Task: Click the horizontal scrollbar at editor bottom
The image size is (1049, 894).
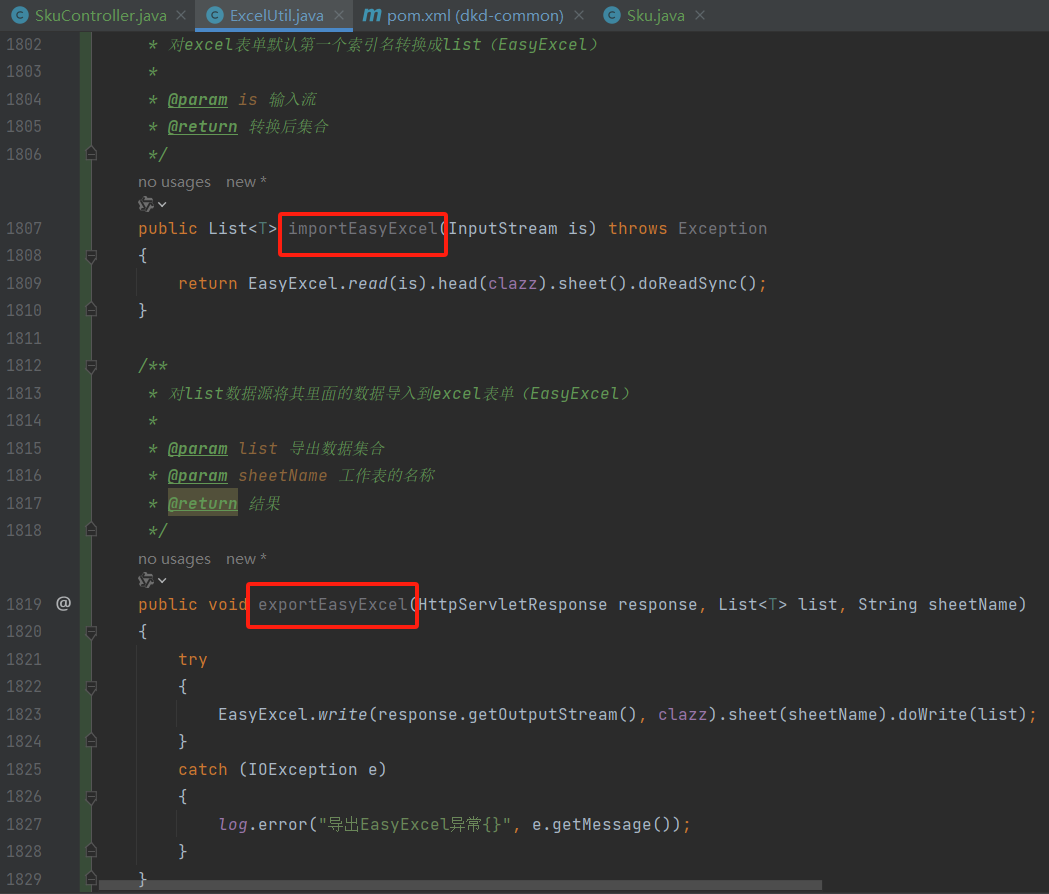Action: (460, 885)
